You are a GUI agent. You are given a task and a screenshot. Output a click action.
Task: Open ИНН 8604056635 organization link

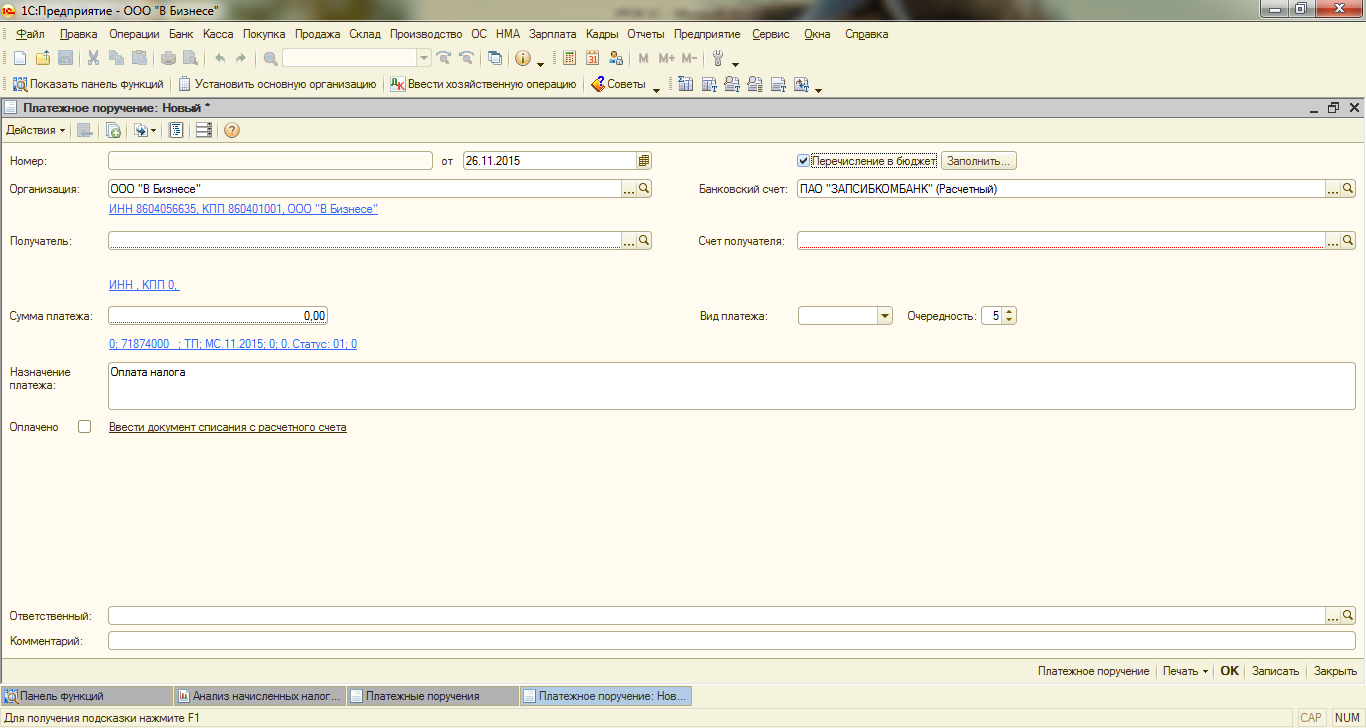(243, 209)
